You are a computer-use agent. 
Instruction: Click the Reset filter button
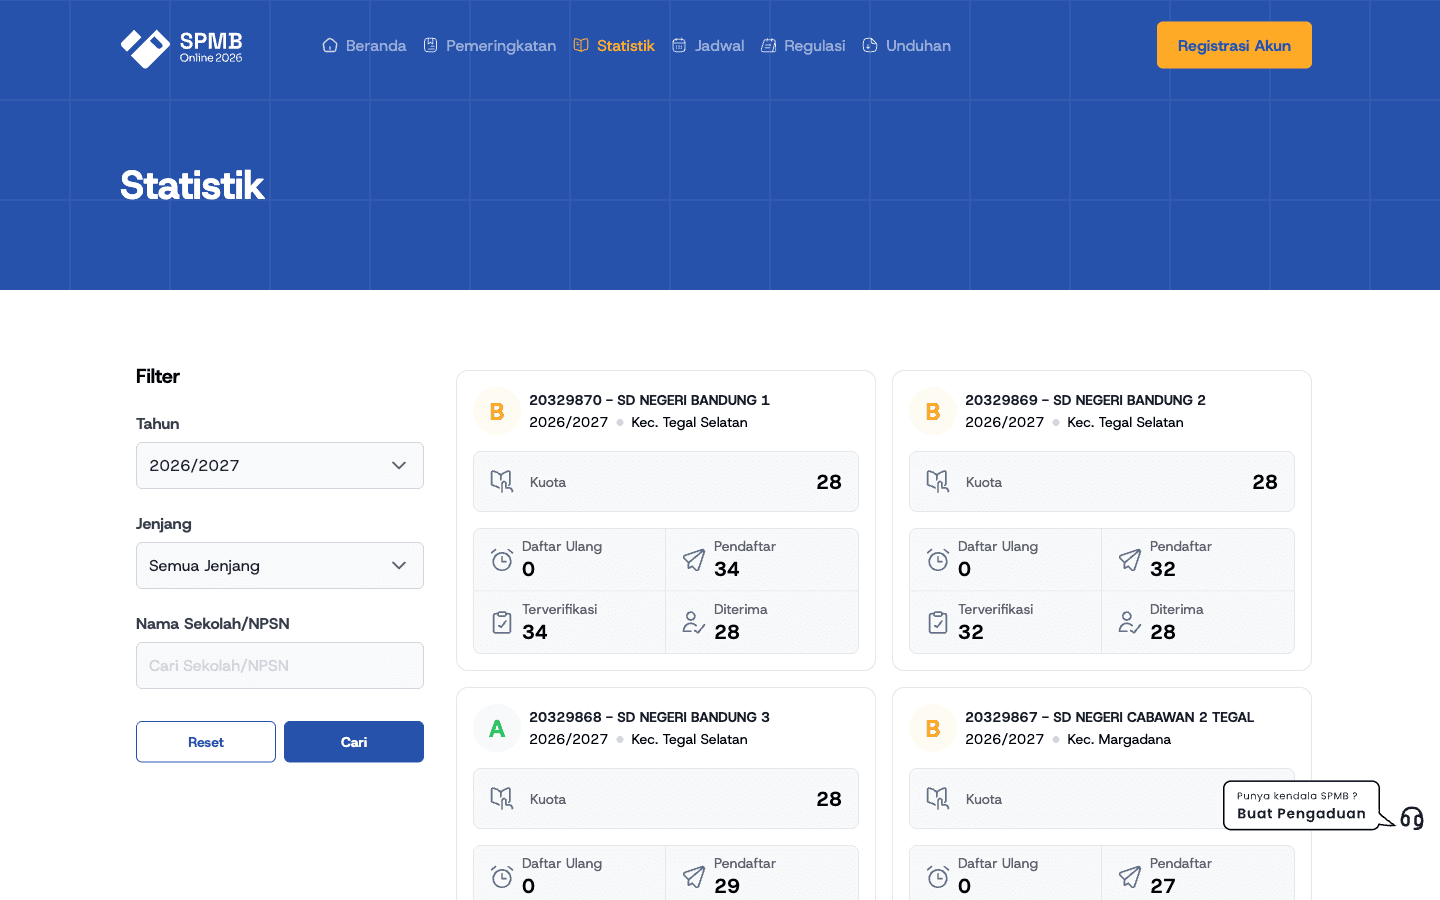coord(206,742)
